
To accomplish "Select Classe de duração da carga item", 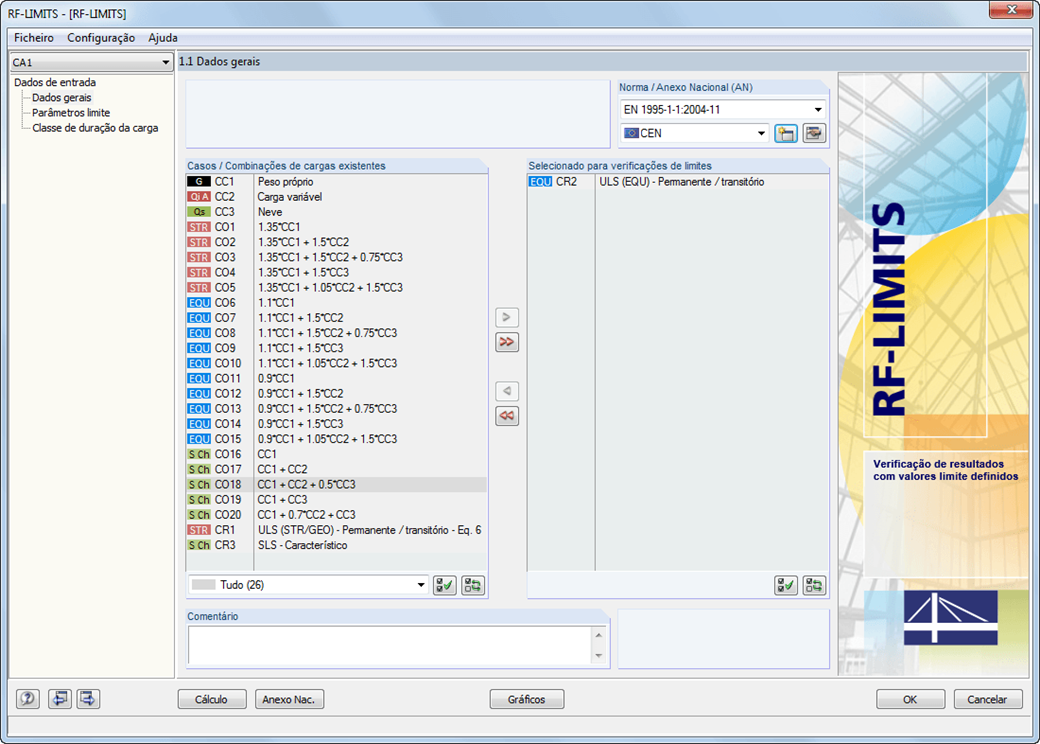I will click(95, 128).
